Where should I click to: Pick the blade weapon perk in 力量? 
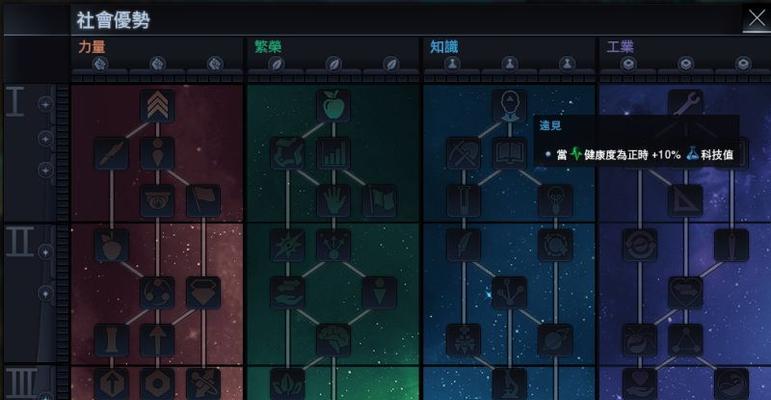[x=112, y=154]
